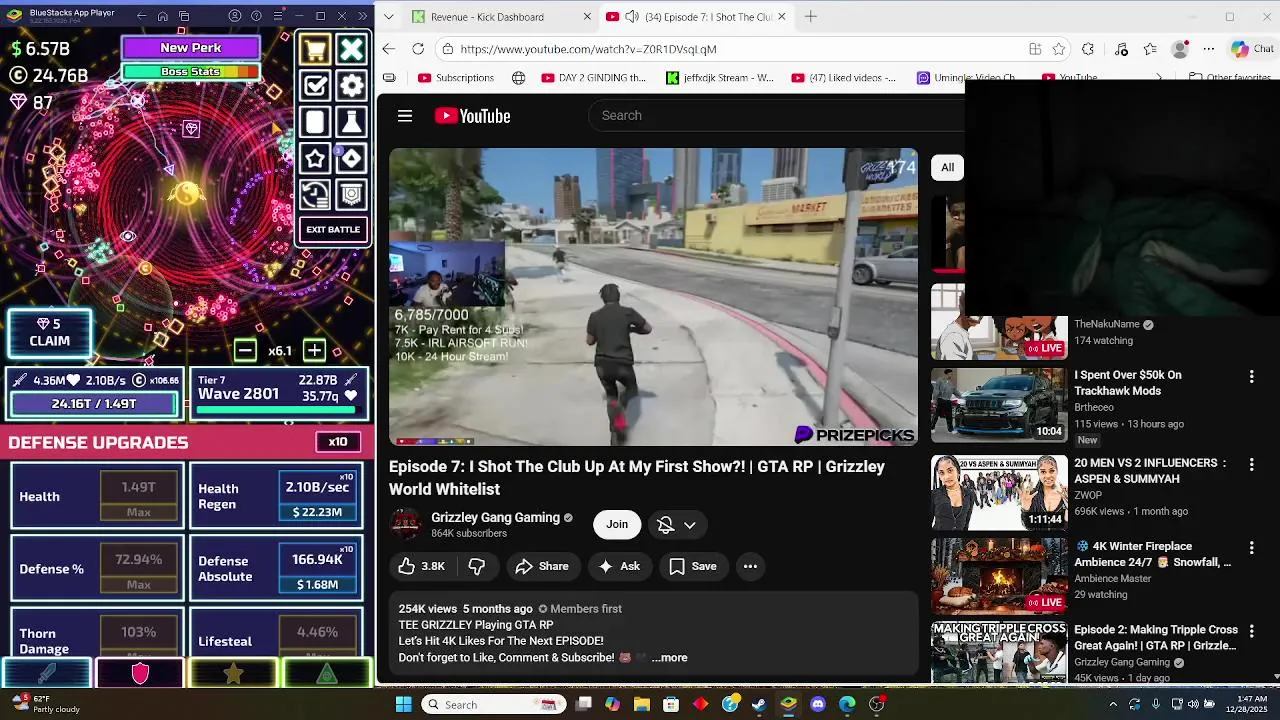Open the Boss Stats bar
Screen dimensions: 1280x720
(x=191, y=72)
